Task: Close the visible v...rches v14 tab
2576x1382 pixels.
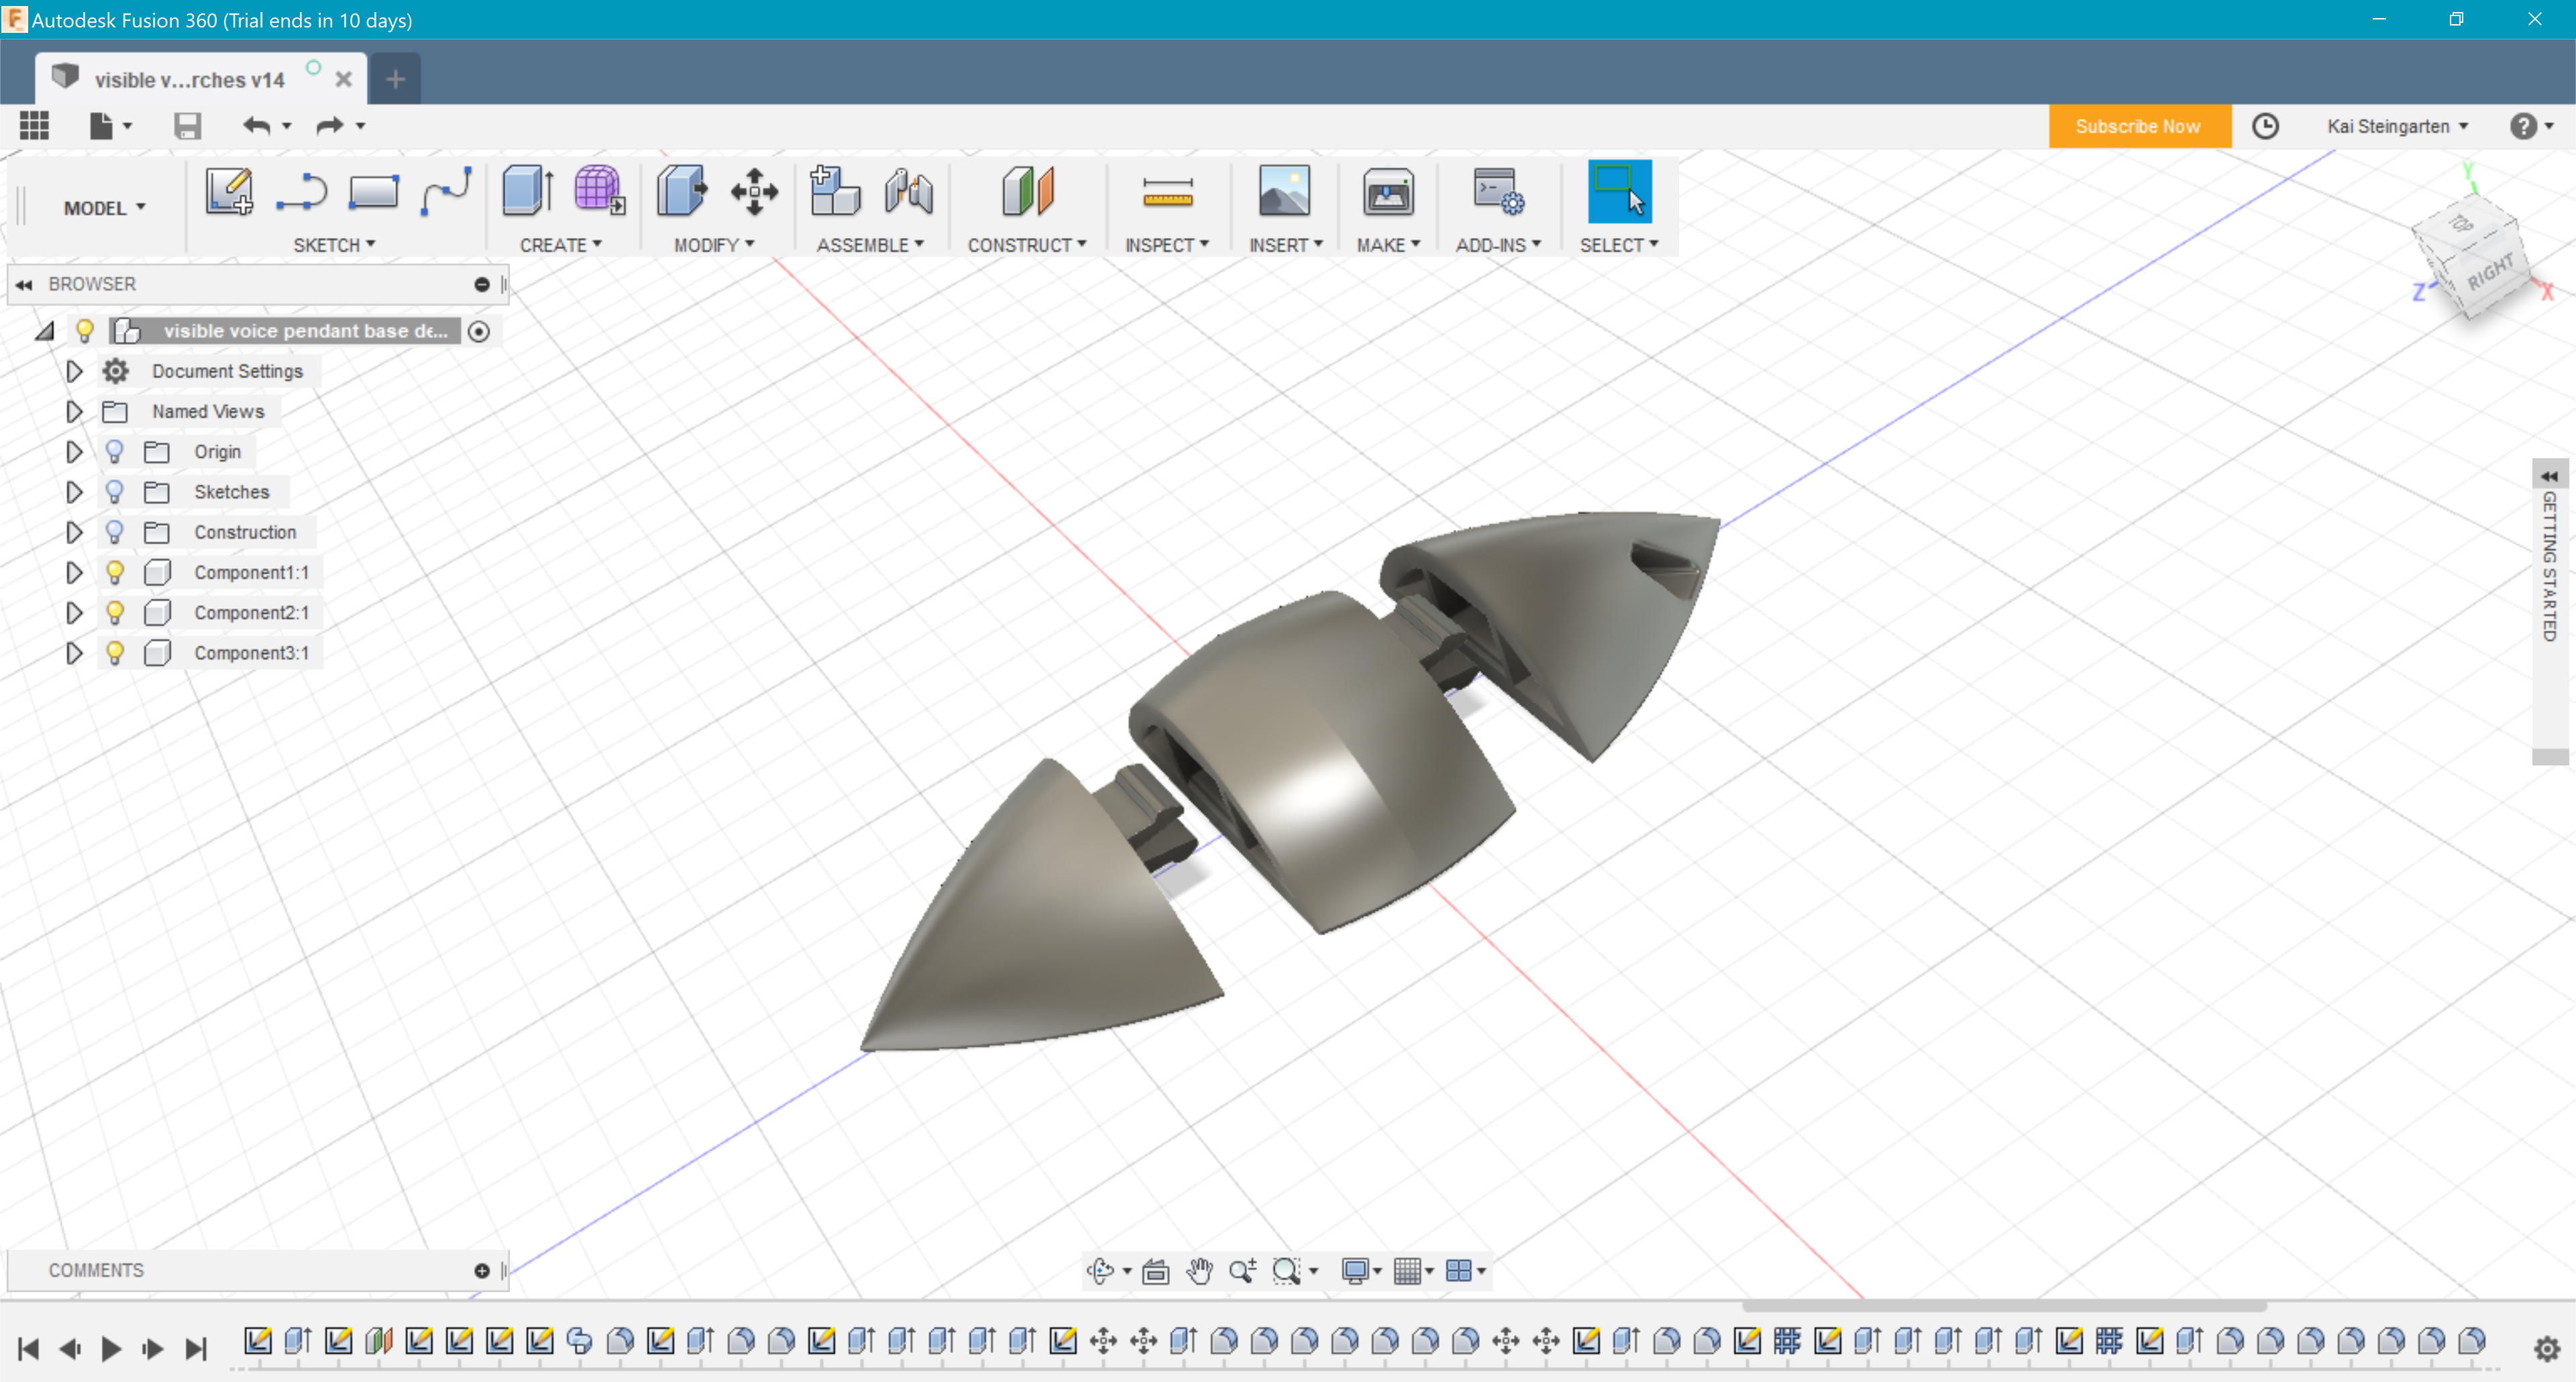Action: pos(343,79)
